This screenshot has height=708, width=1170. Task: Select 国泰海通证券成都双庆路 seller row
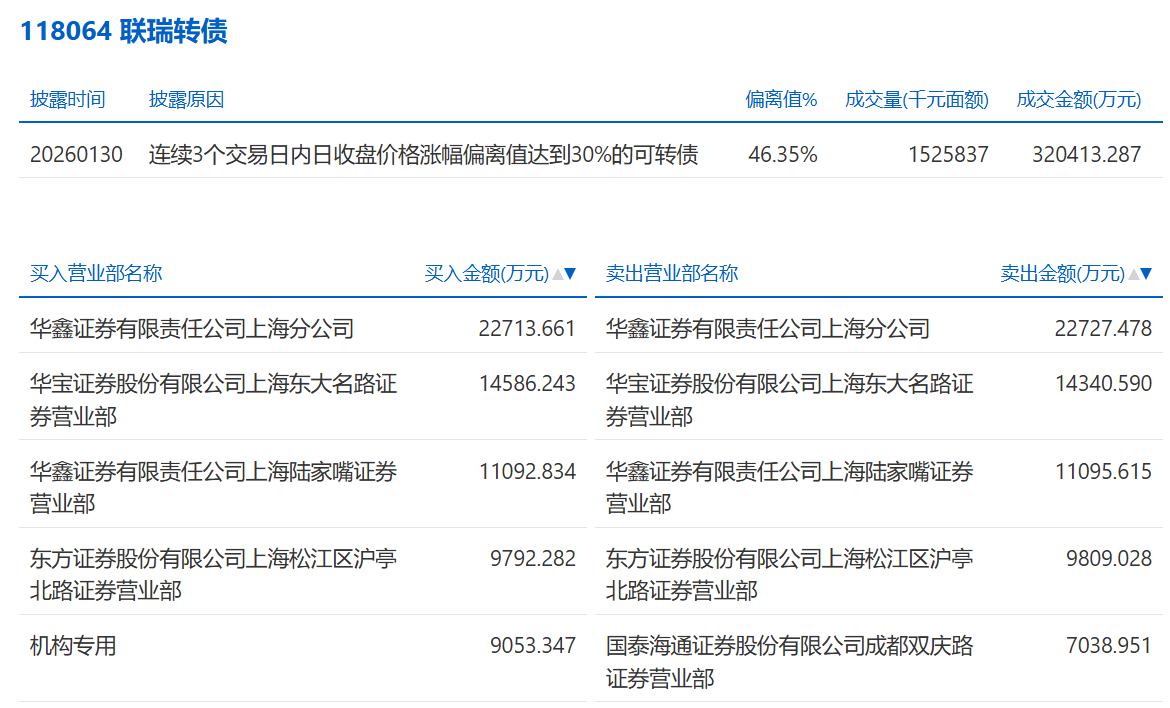[x=789, y=662]
